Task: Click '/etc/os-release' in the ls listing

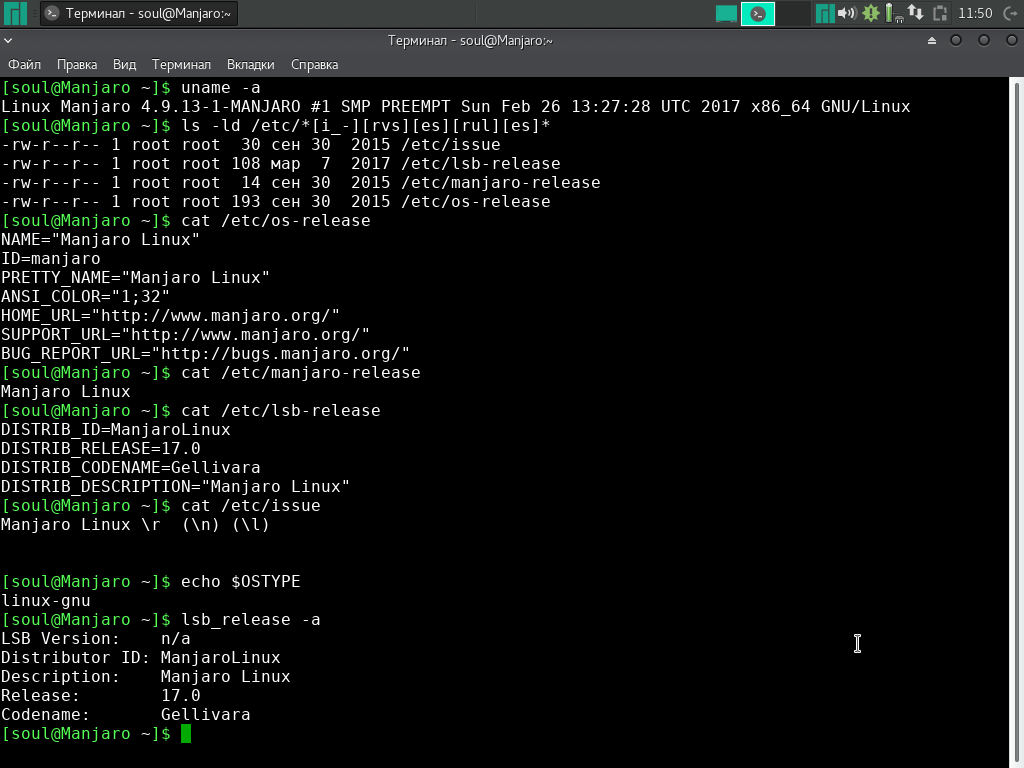Action: click(475, 201)
